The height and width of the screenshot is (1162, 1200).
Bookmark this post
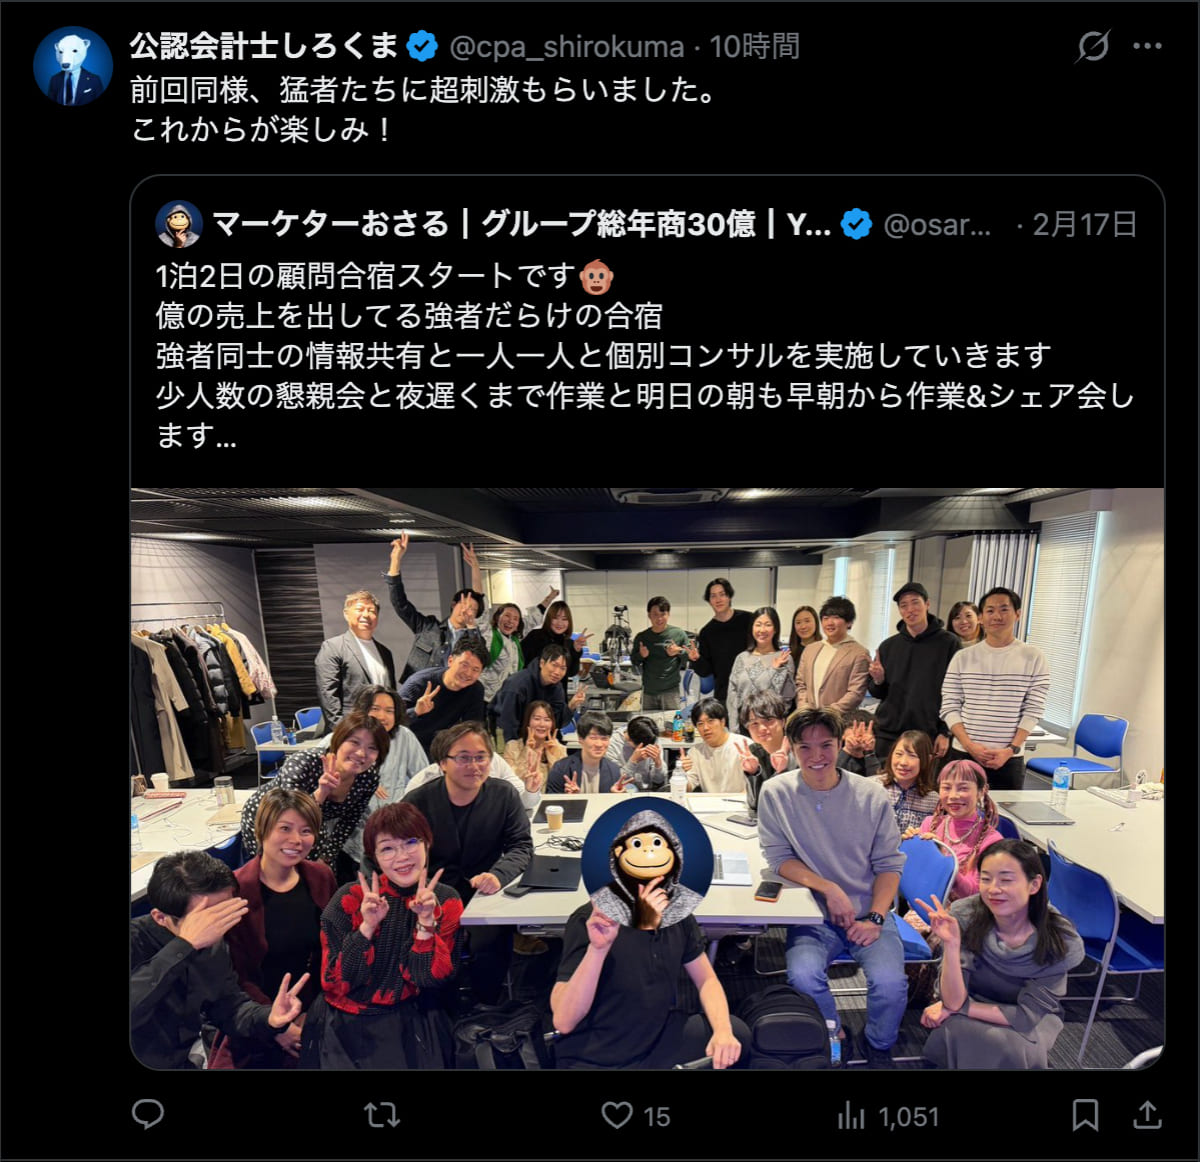point(1085,1115)
